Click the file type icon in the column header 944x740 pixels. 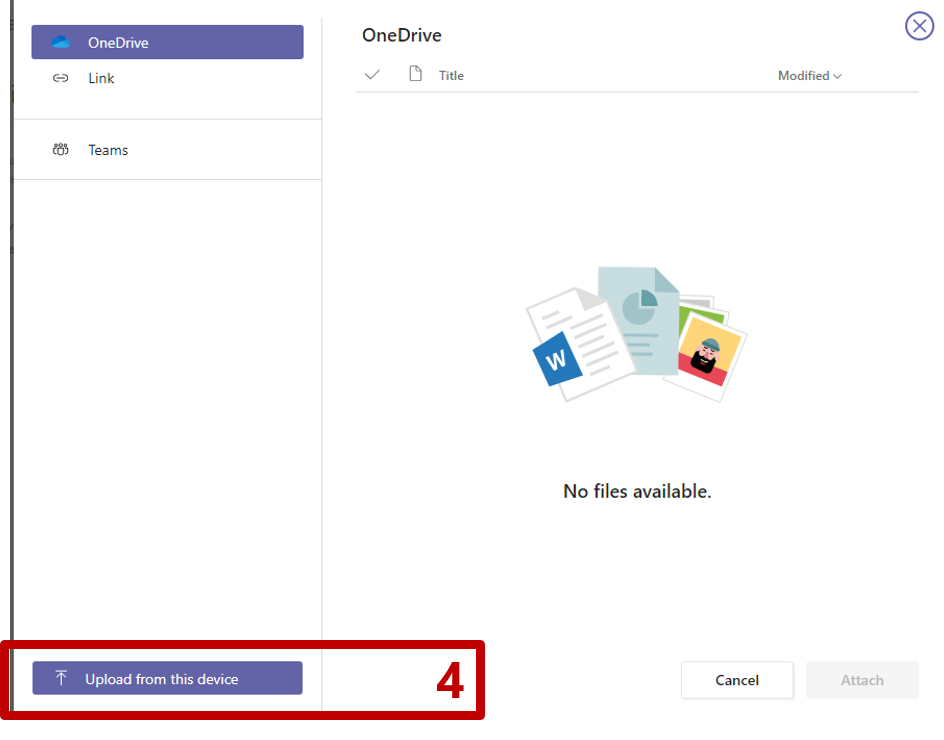click(x=416, y=74)
